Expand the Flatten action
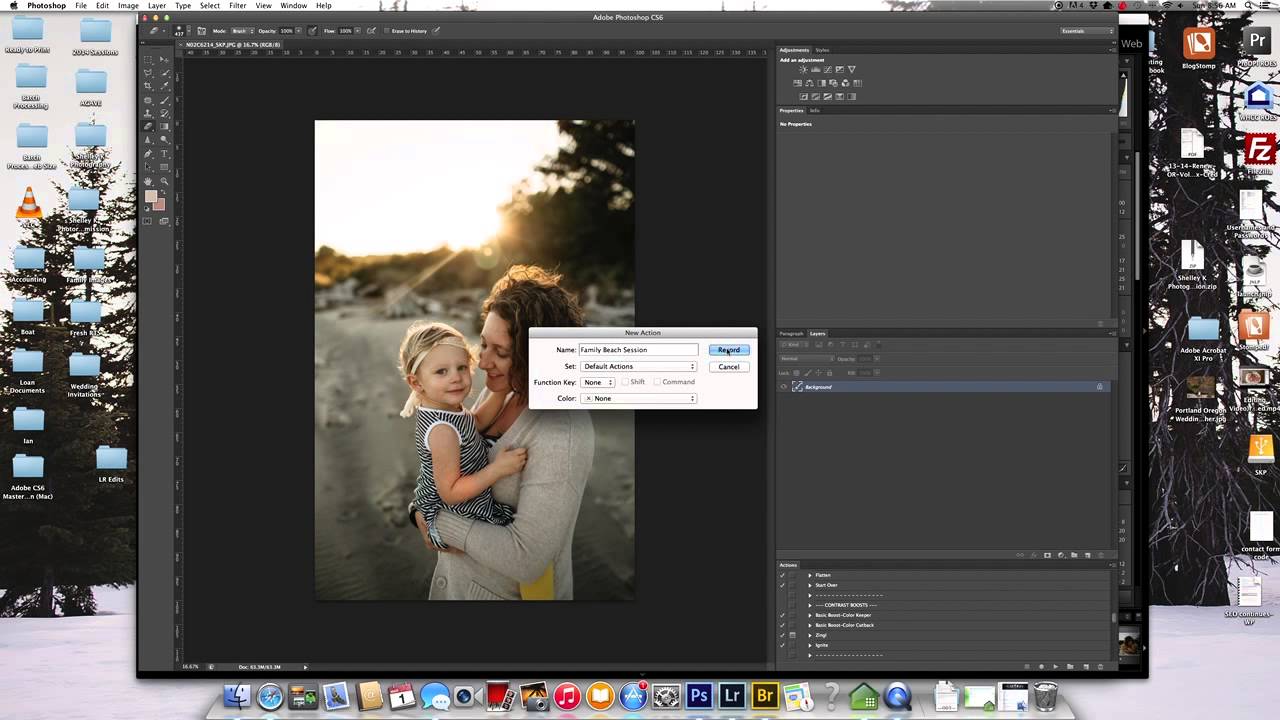 click(810, 575)
